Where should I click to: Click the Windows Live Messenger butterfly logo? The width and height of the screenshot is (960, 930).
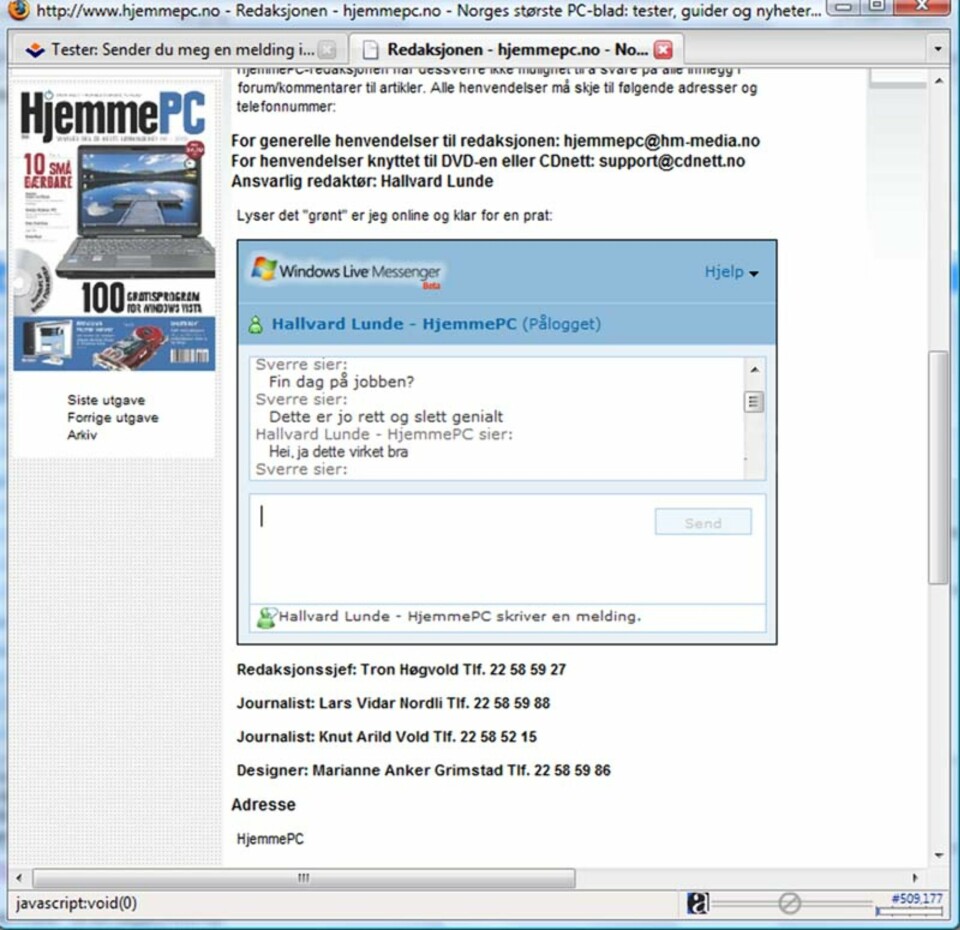tap(264, 269)
